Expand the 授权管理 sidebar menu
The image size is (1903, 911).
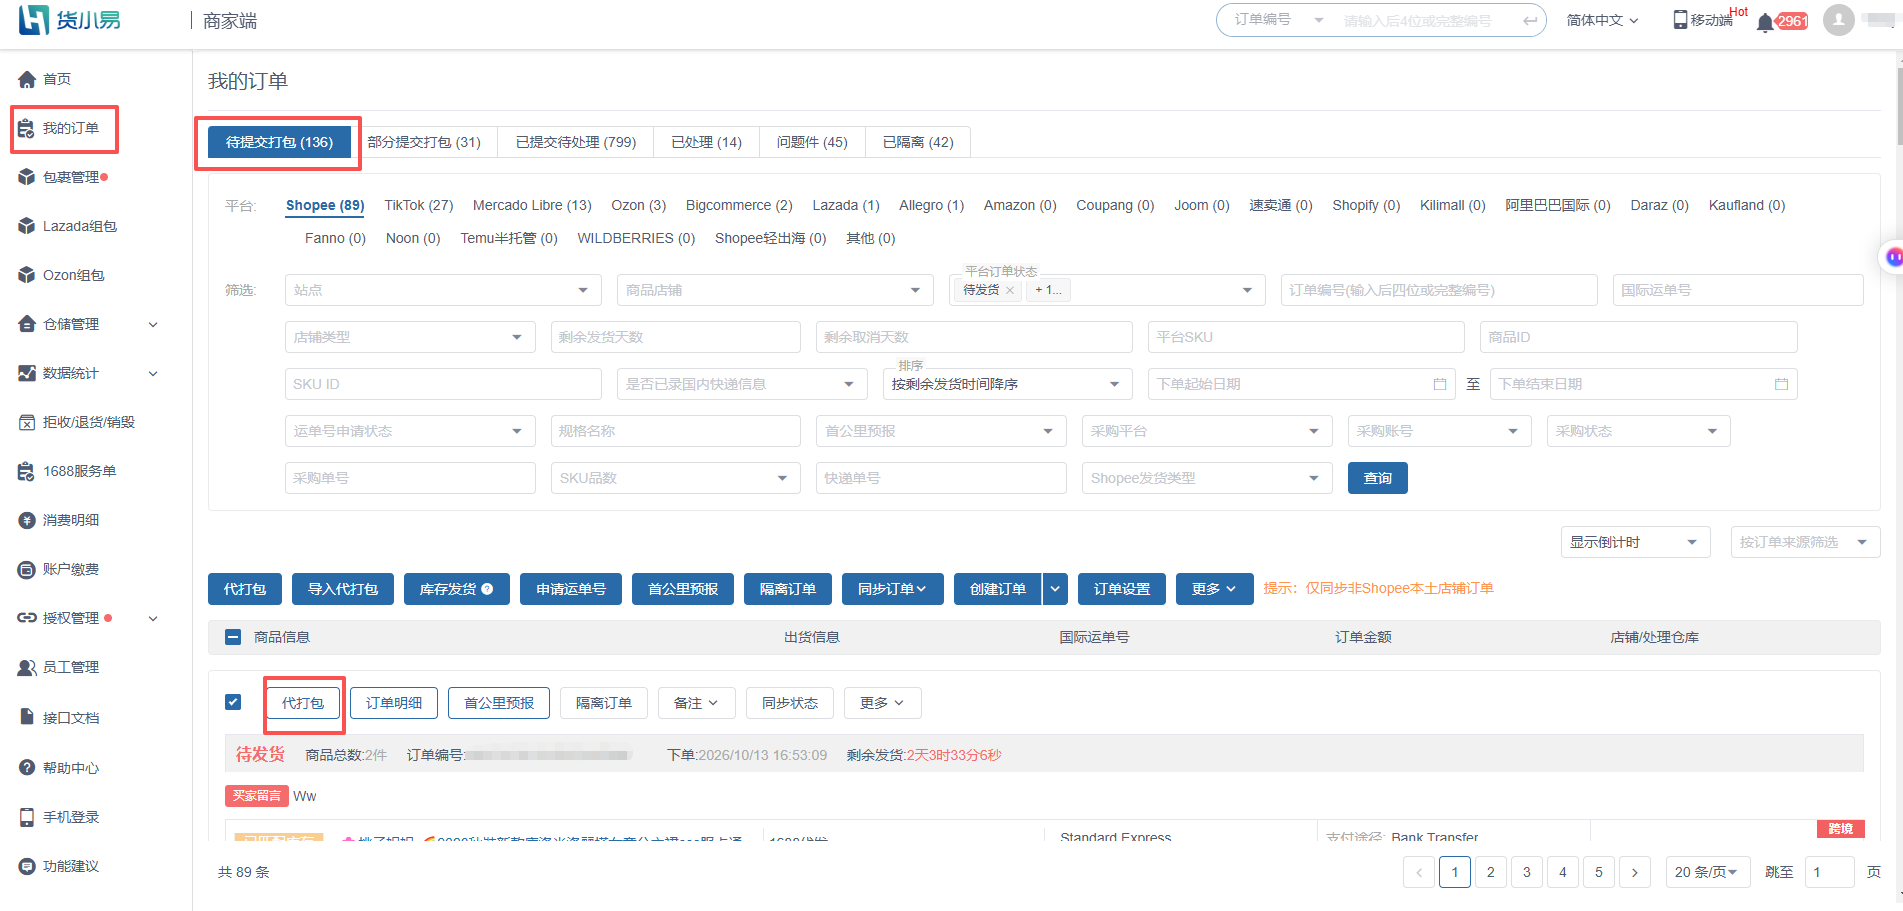coord(153,618)
